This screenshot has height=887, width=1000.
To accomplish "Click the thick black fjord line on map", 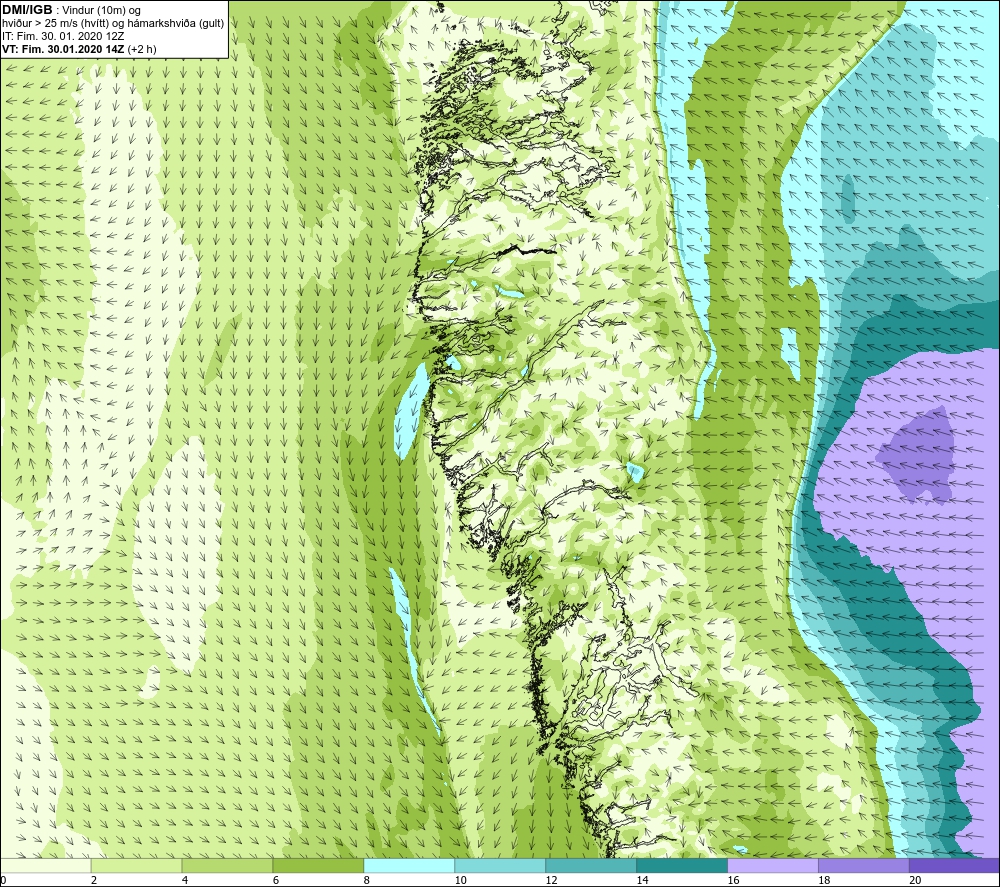I will 527,251.
